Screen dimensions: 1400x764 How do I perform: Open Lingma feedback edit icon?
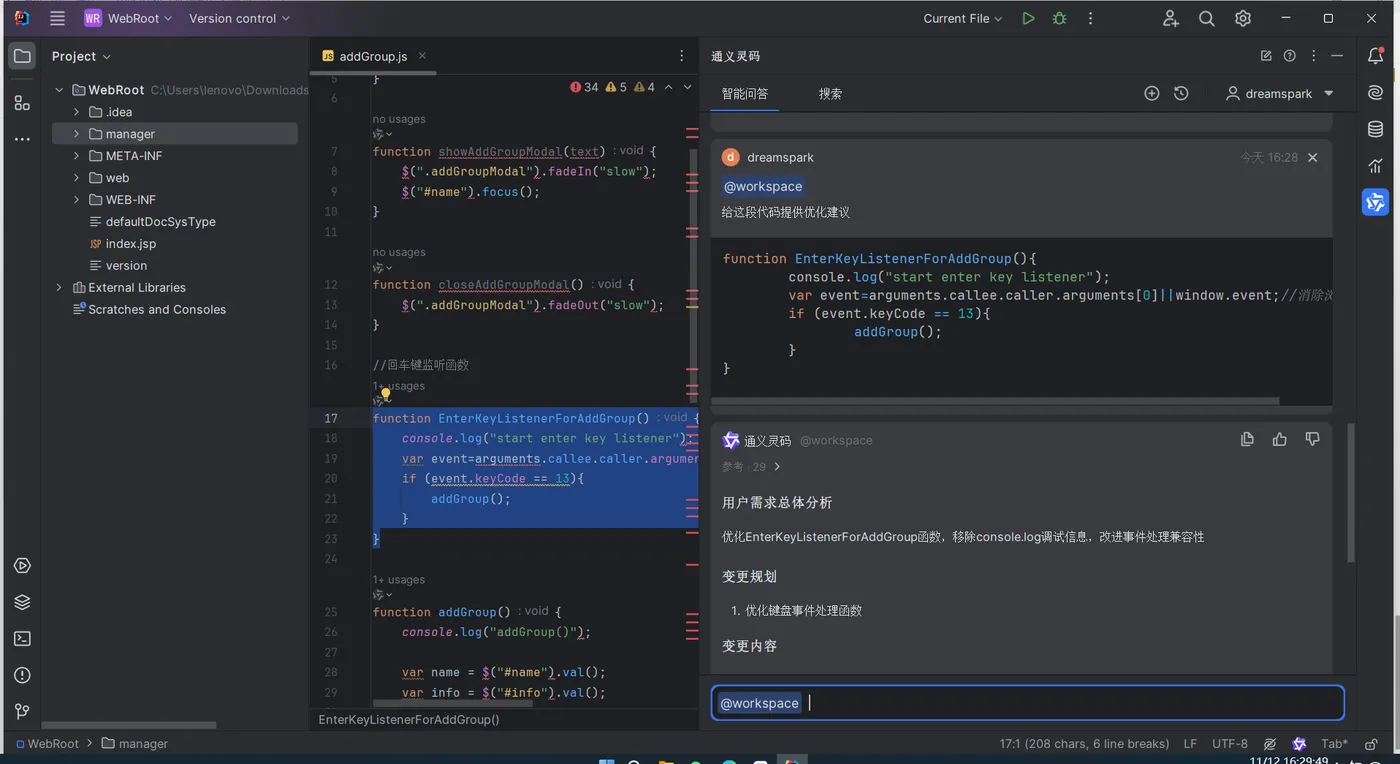coord(1266,56)
